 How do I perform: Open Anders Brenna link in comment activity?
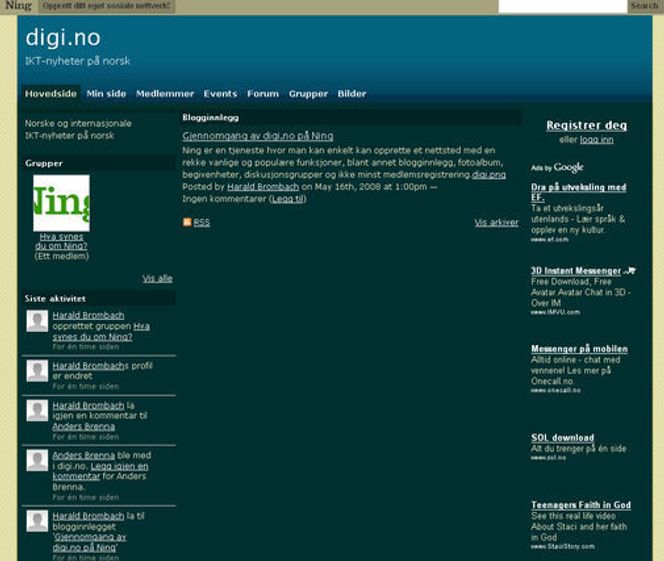(x=84, y=426)
